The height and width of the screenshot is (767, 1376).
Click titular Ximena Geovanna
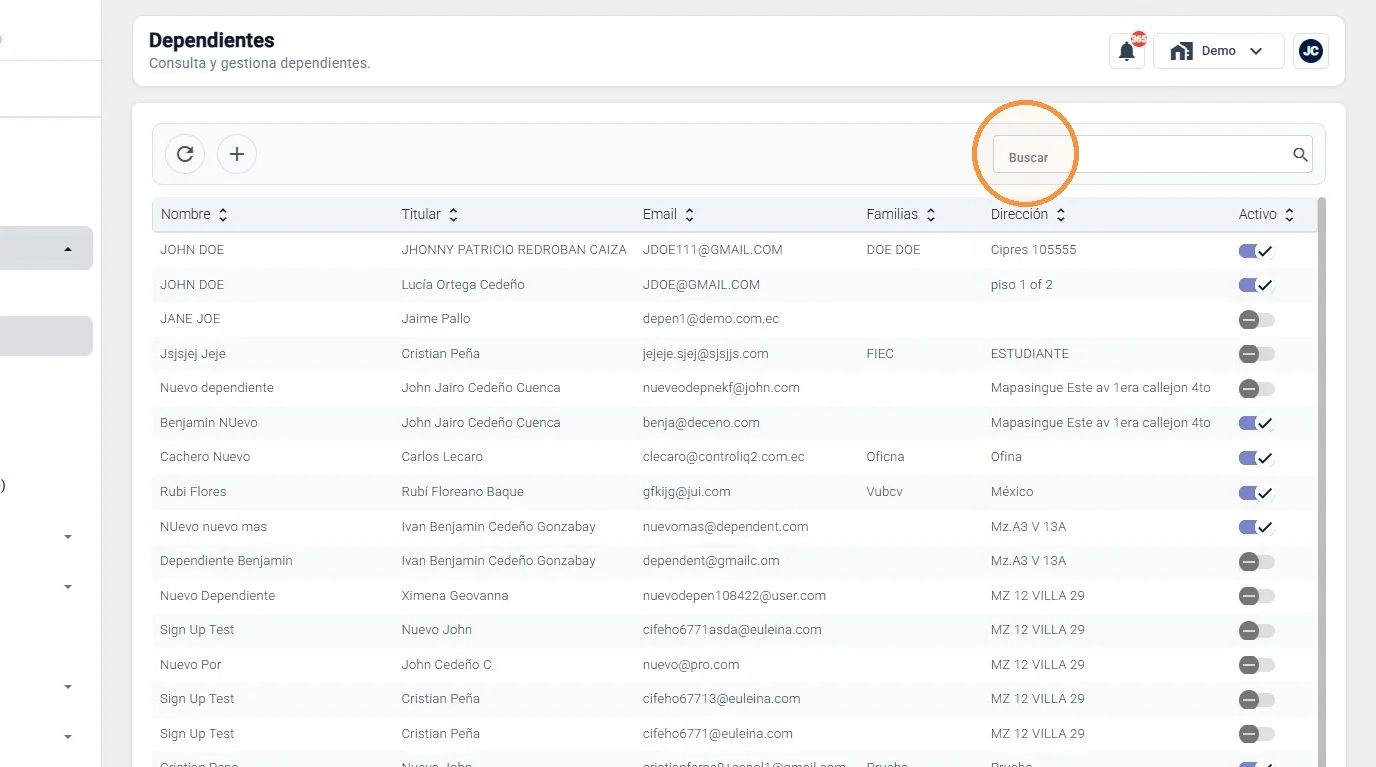coord(455,596)
